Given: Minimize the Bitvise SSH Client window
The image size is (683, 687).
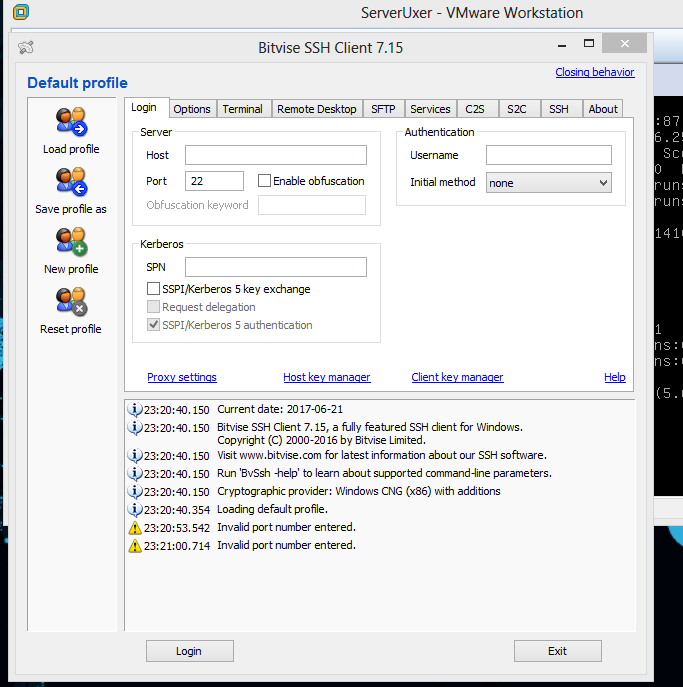Looking at the screenshot, I should point(562,45).
